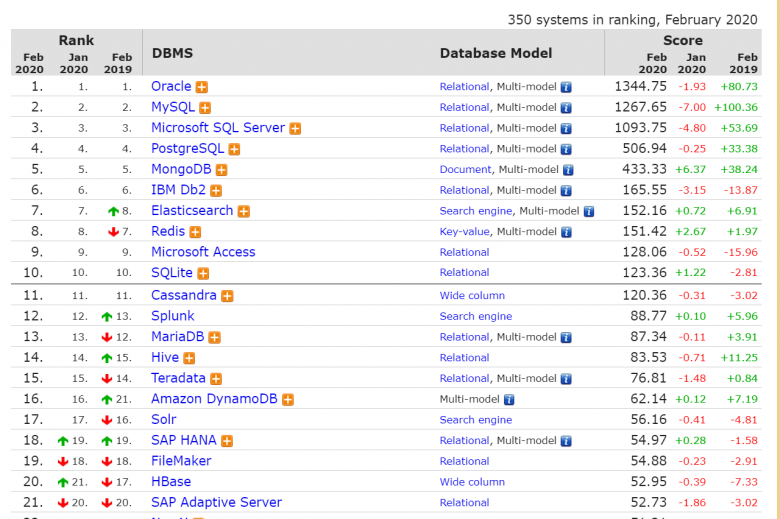Click the plus icon next to IBM Db2
The image size is (780, 519).
pyautogui.click(x=216, y=191)
